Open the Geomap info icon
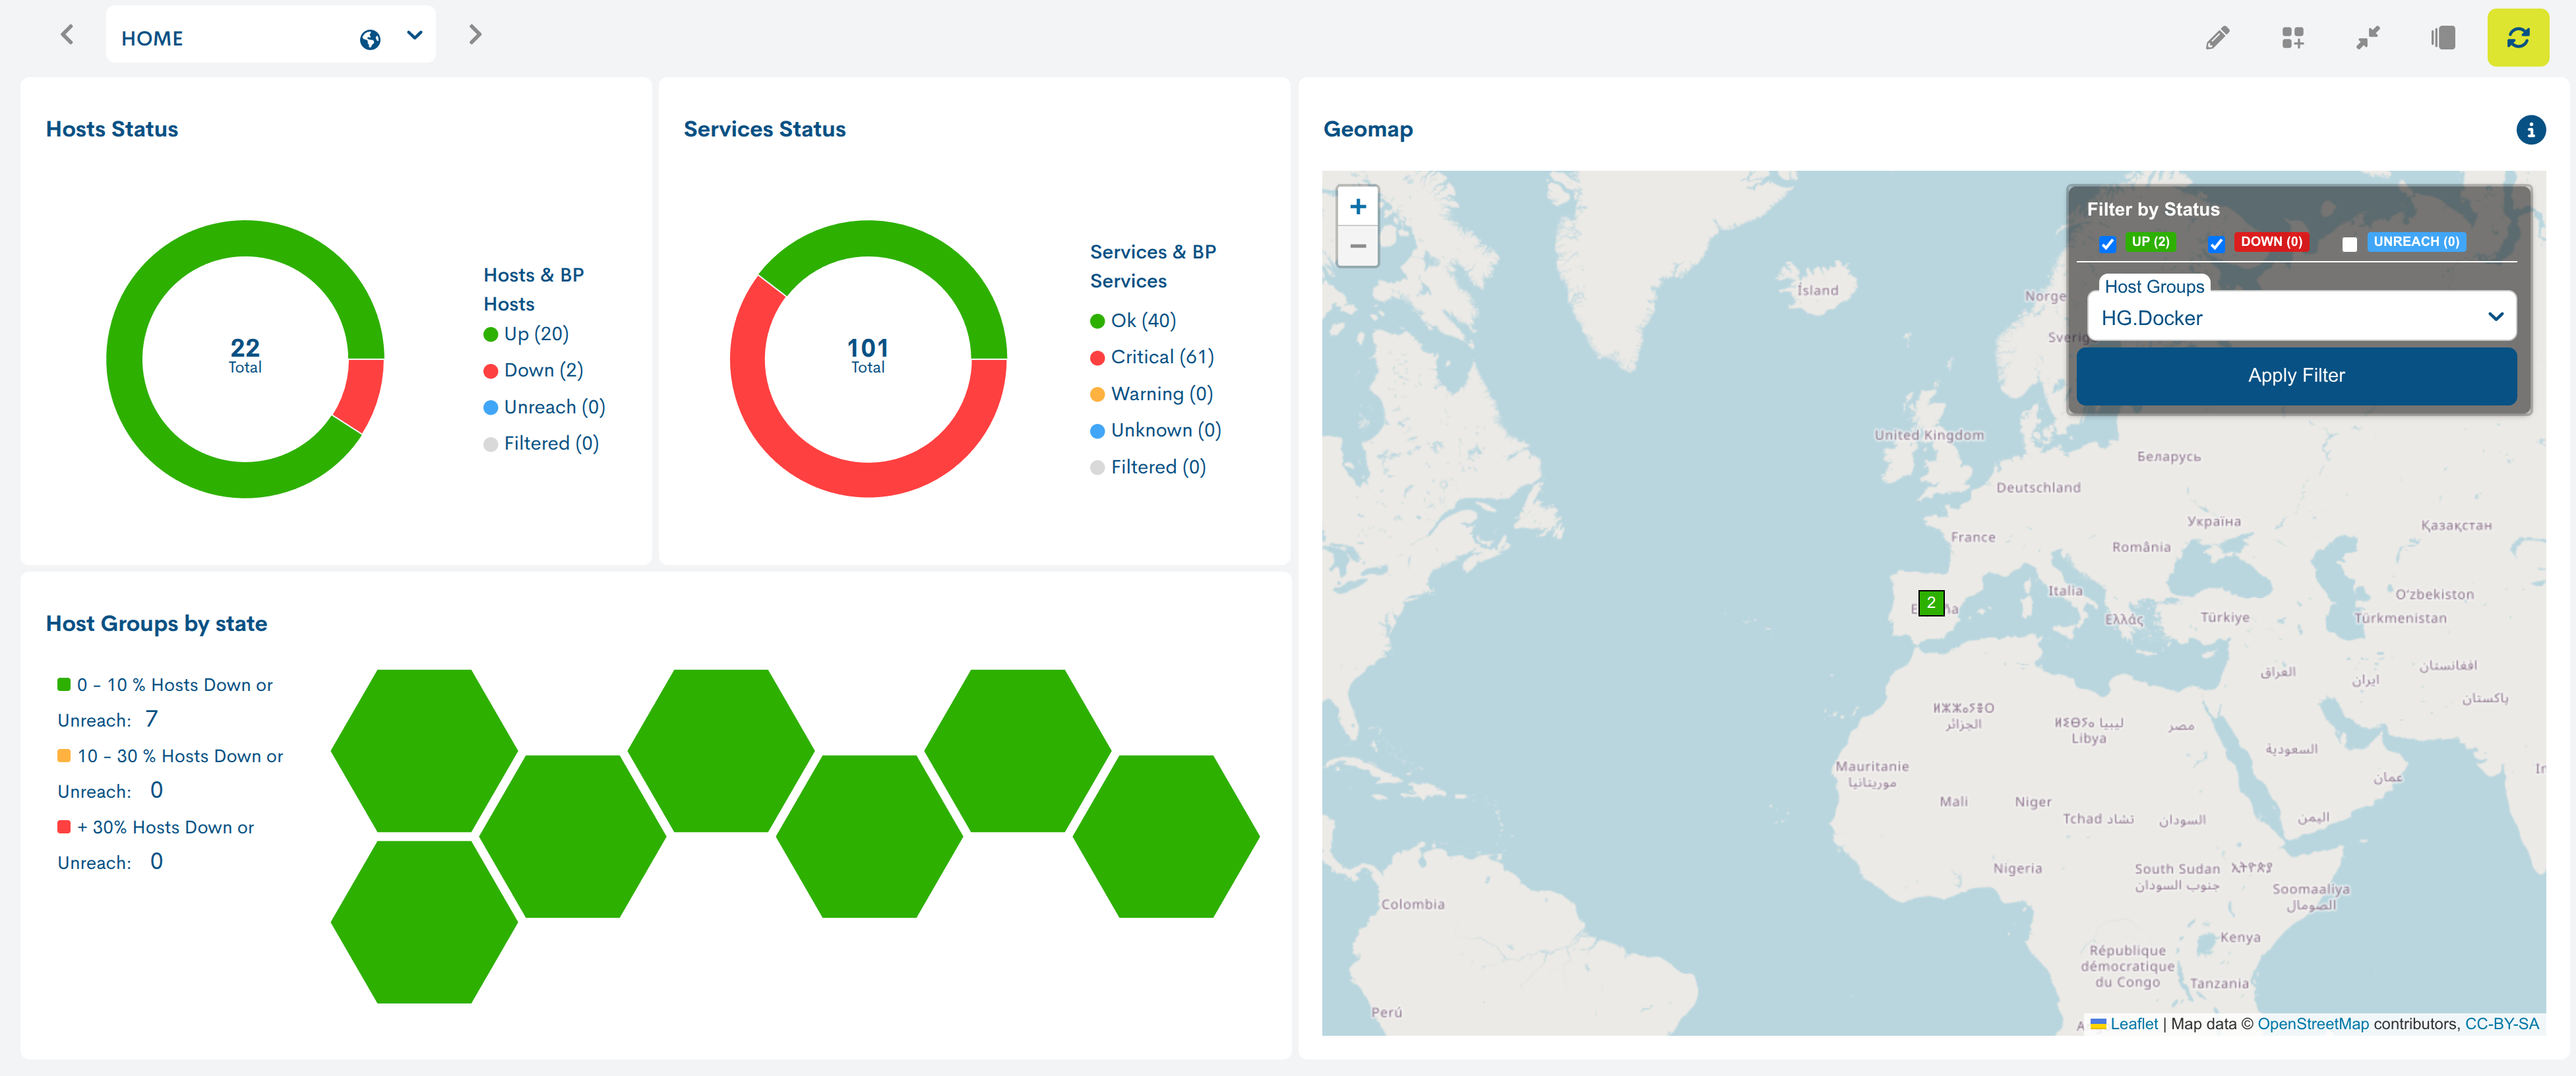The height and width of the screenshot is (1076, 2576). [x=2530, y=130]
